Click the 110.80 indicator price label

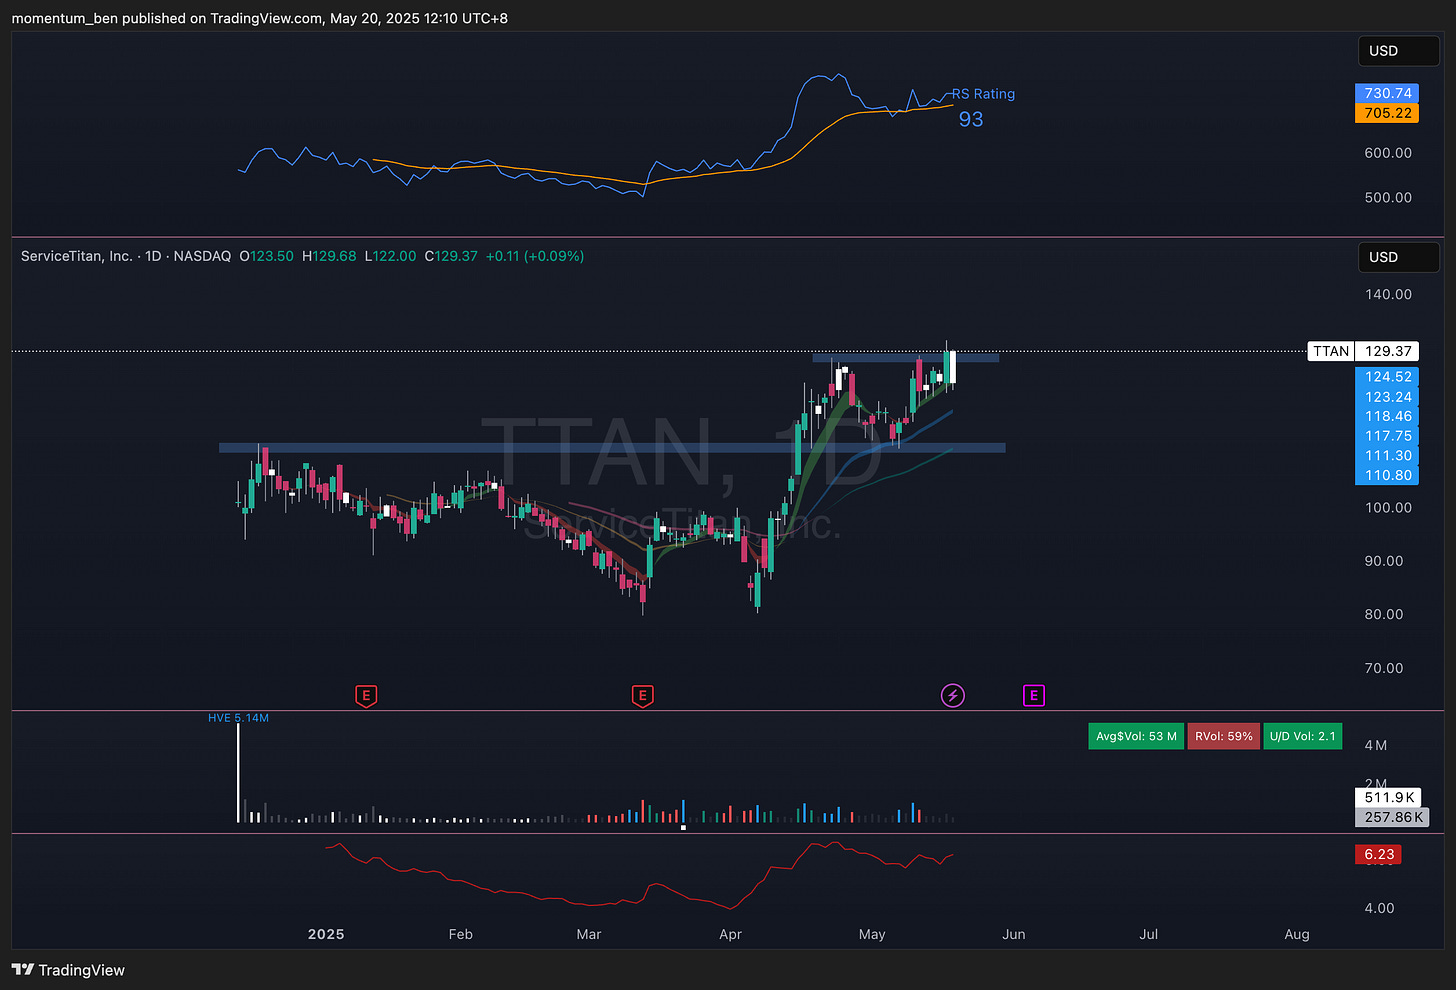point(1387,475)
